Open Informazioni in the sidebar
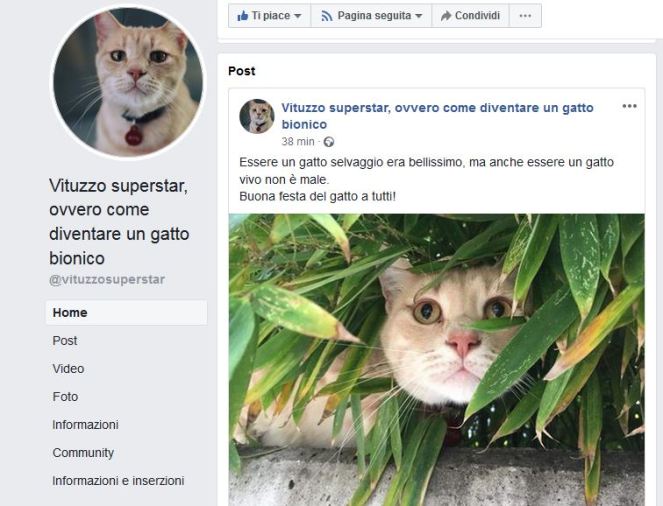The height and width of the screenshot is (506, 663). 85,425
